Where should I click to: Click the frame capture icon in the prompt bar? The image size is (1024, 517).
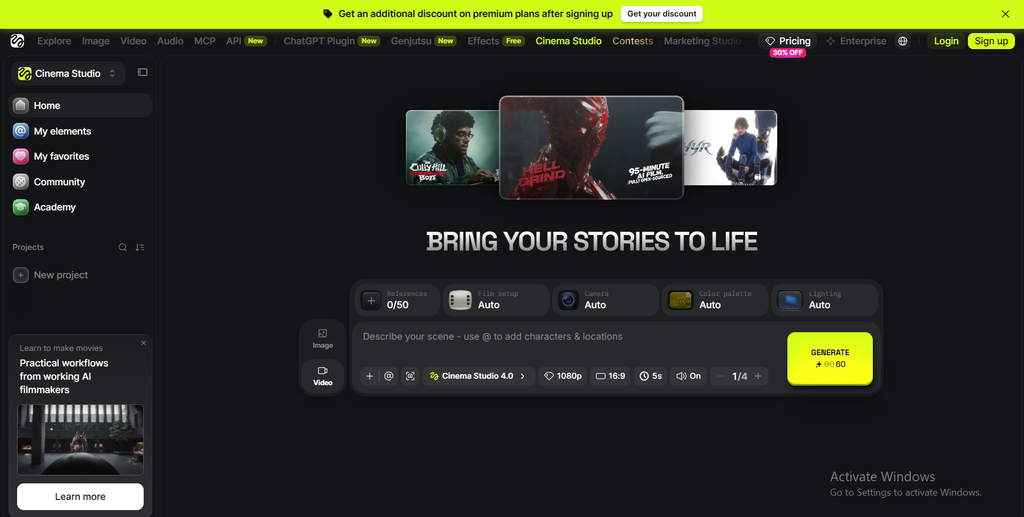[410, 376]
